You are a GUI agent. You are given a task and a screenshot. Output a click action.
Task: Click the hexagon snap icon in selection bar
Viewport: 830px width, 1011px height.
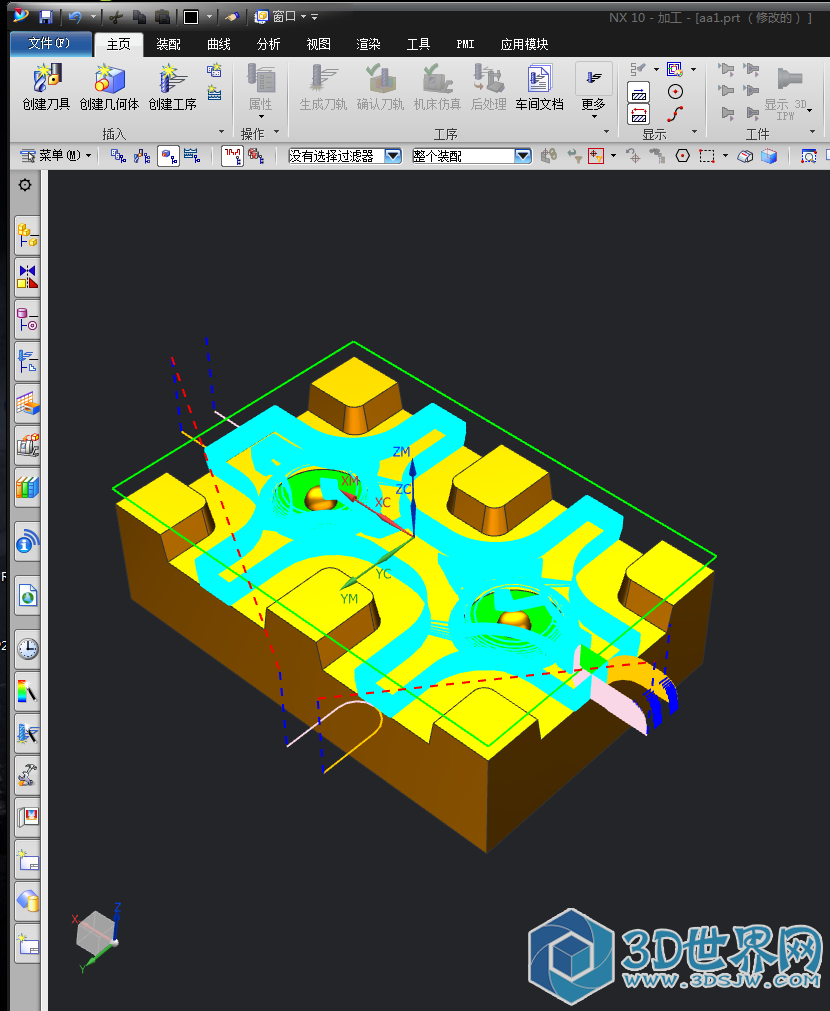[x=682, y=156]
